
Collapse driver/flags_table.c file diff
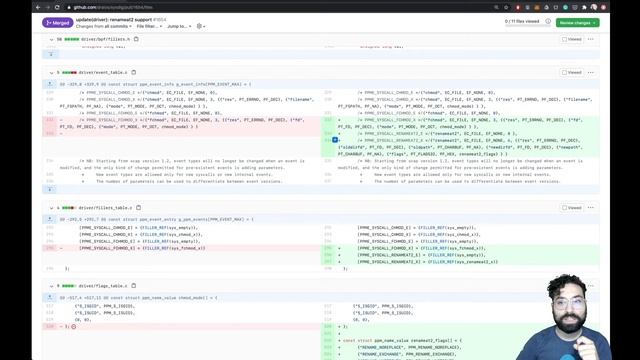click(x=51, y=286)
